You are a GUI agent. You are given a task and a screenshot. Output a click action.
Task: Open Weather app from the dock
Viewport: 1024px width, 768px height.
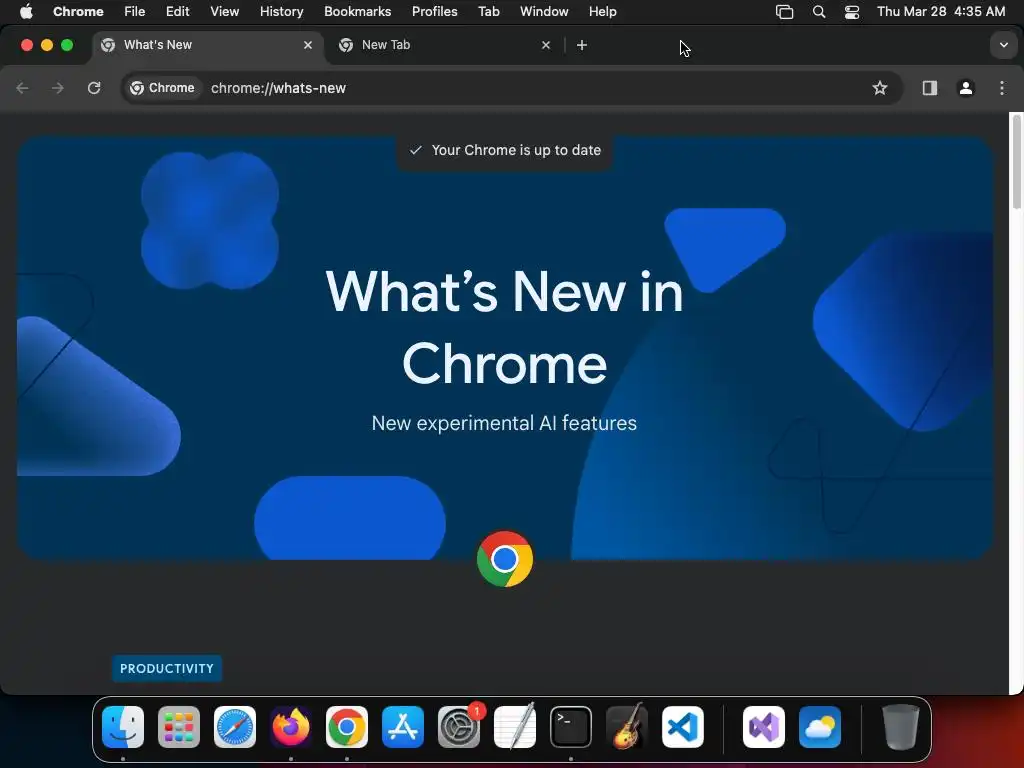click(x=820, y=727)
